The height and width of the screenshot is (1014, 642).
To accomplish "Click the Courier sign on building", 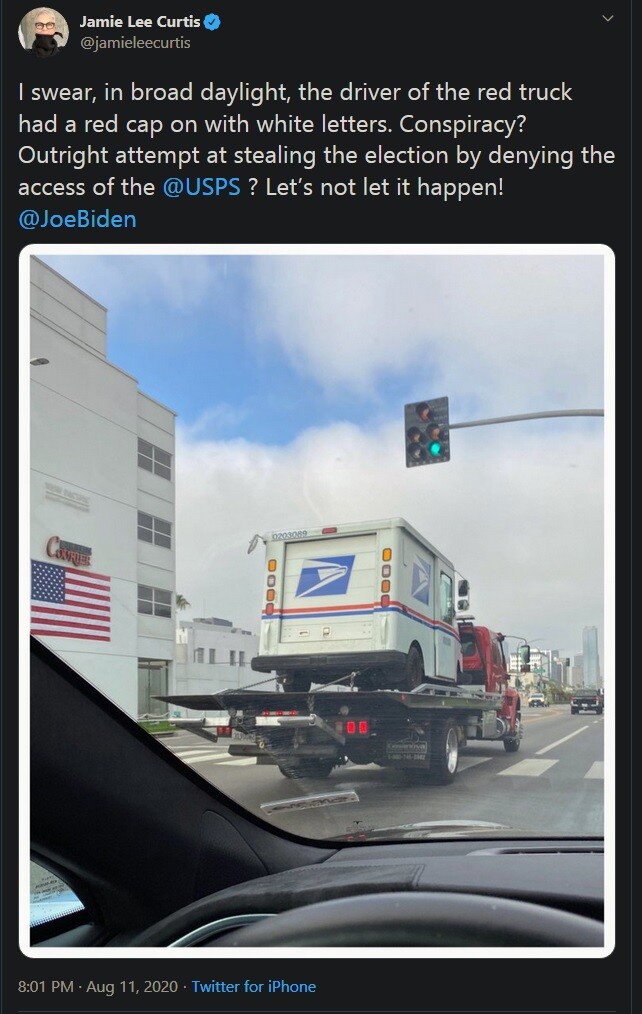I will (x=69, y=551).
